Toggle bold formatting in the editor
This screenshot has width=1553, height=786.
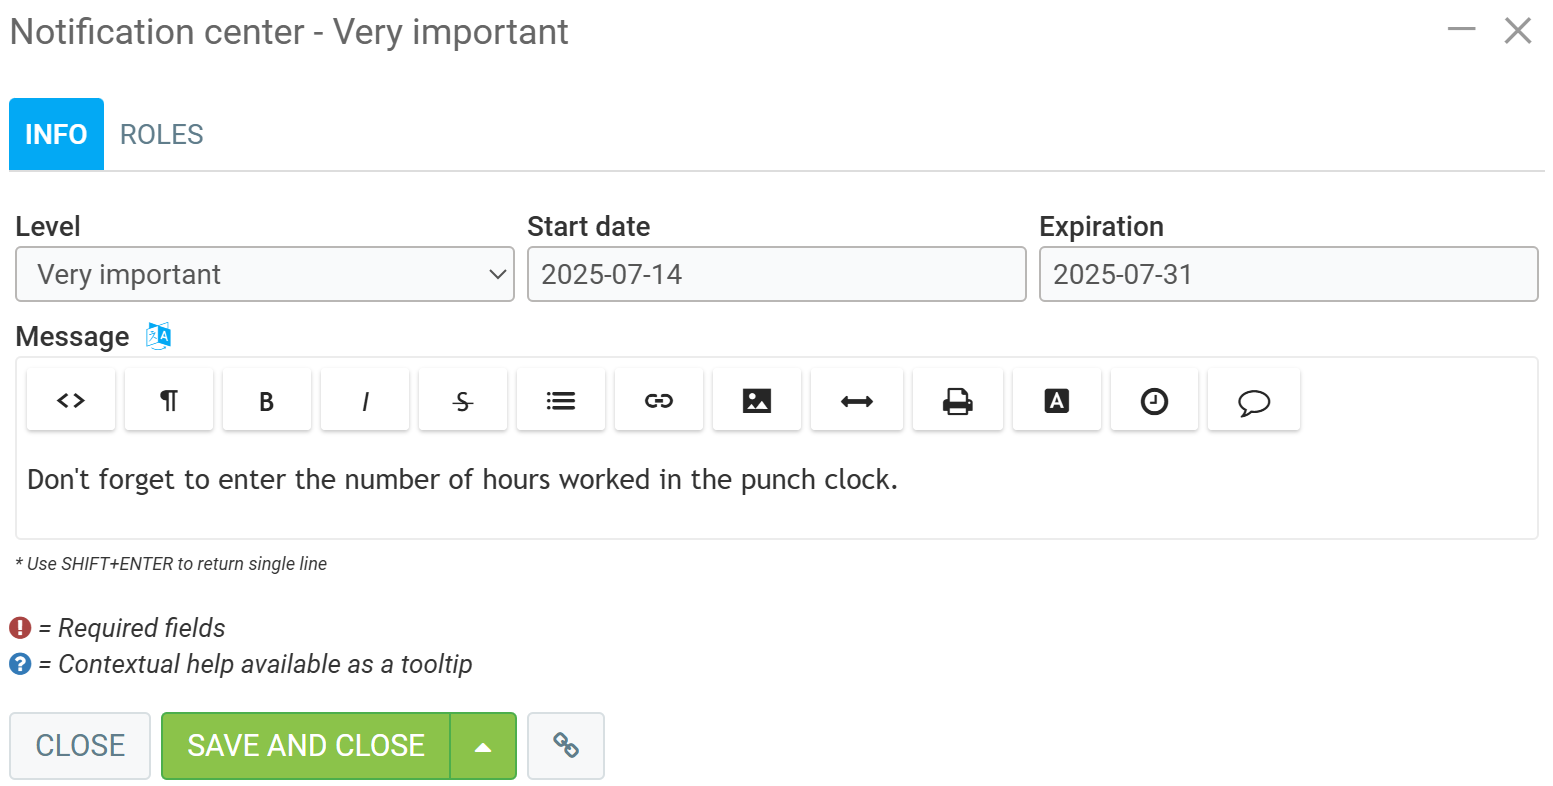coord(267,401)
